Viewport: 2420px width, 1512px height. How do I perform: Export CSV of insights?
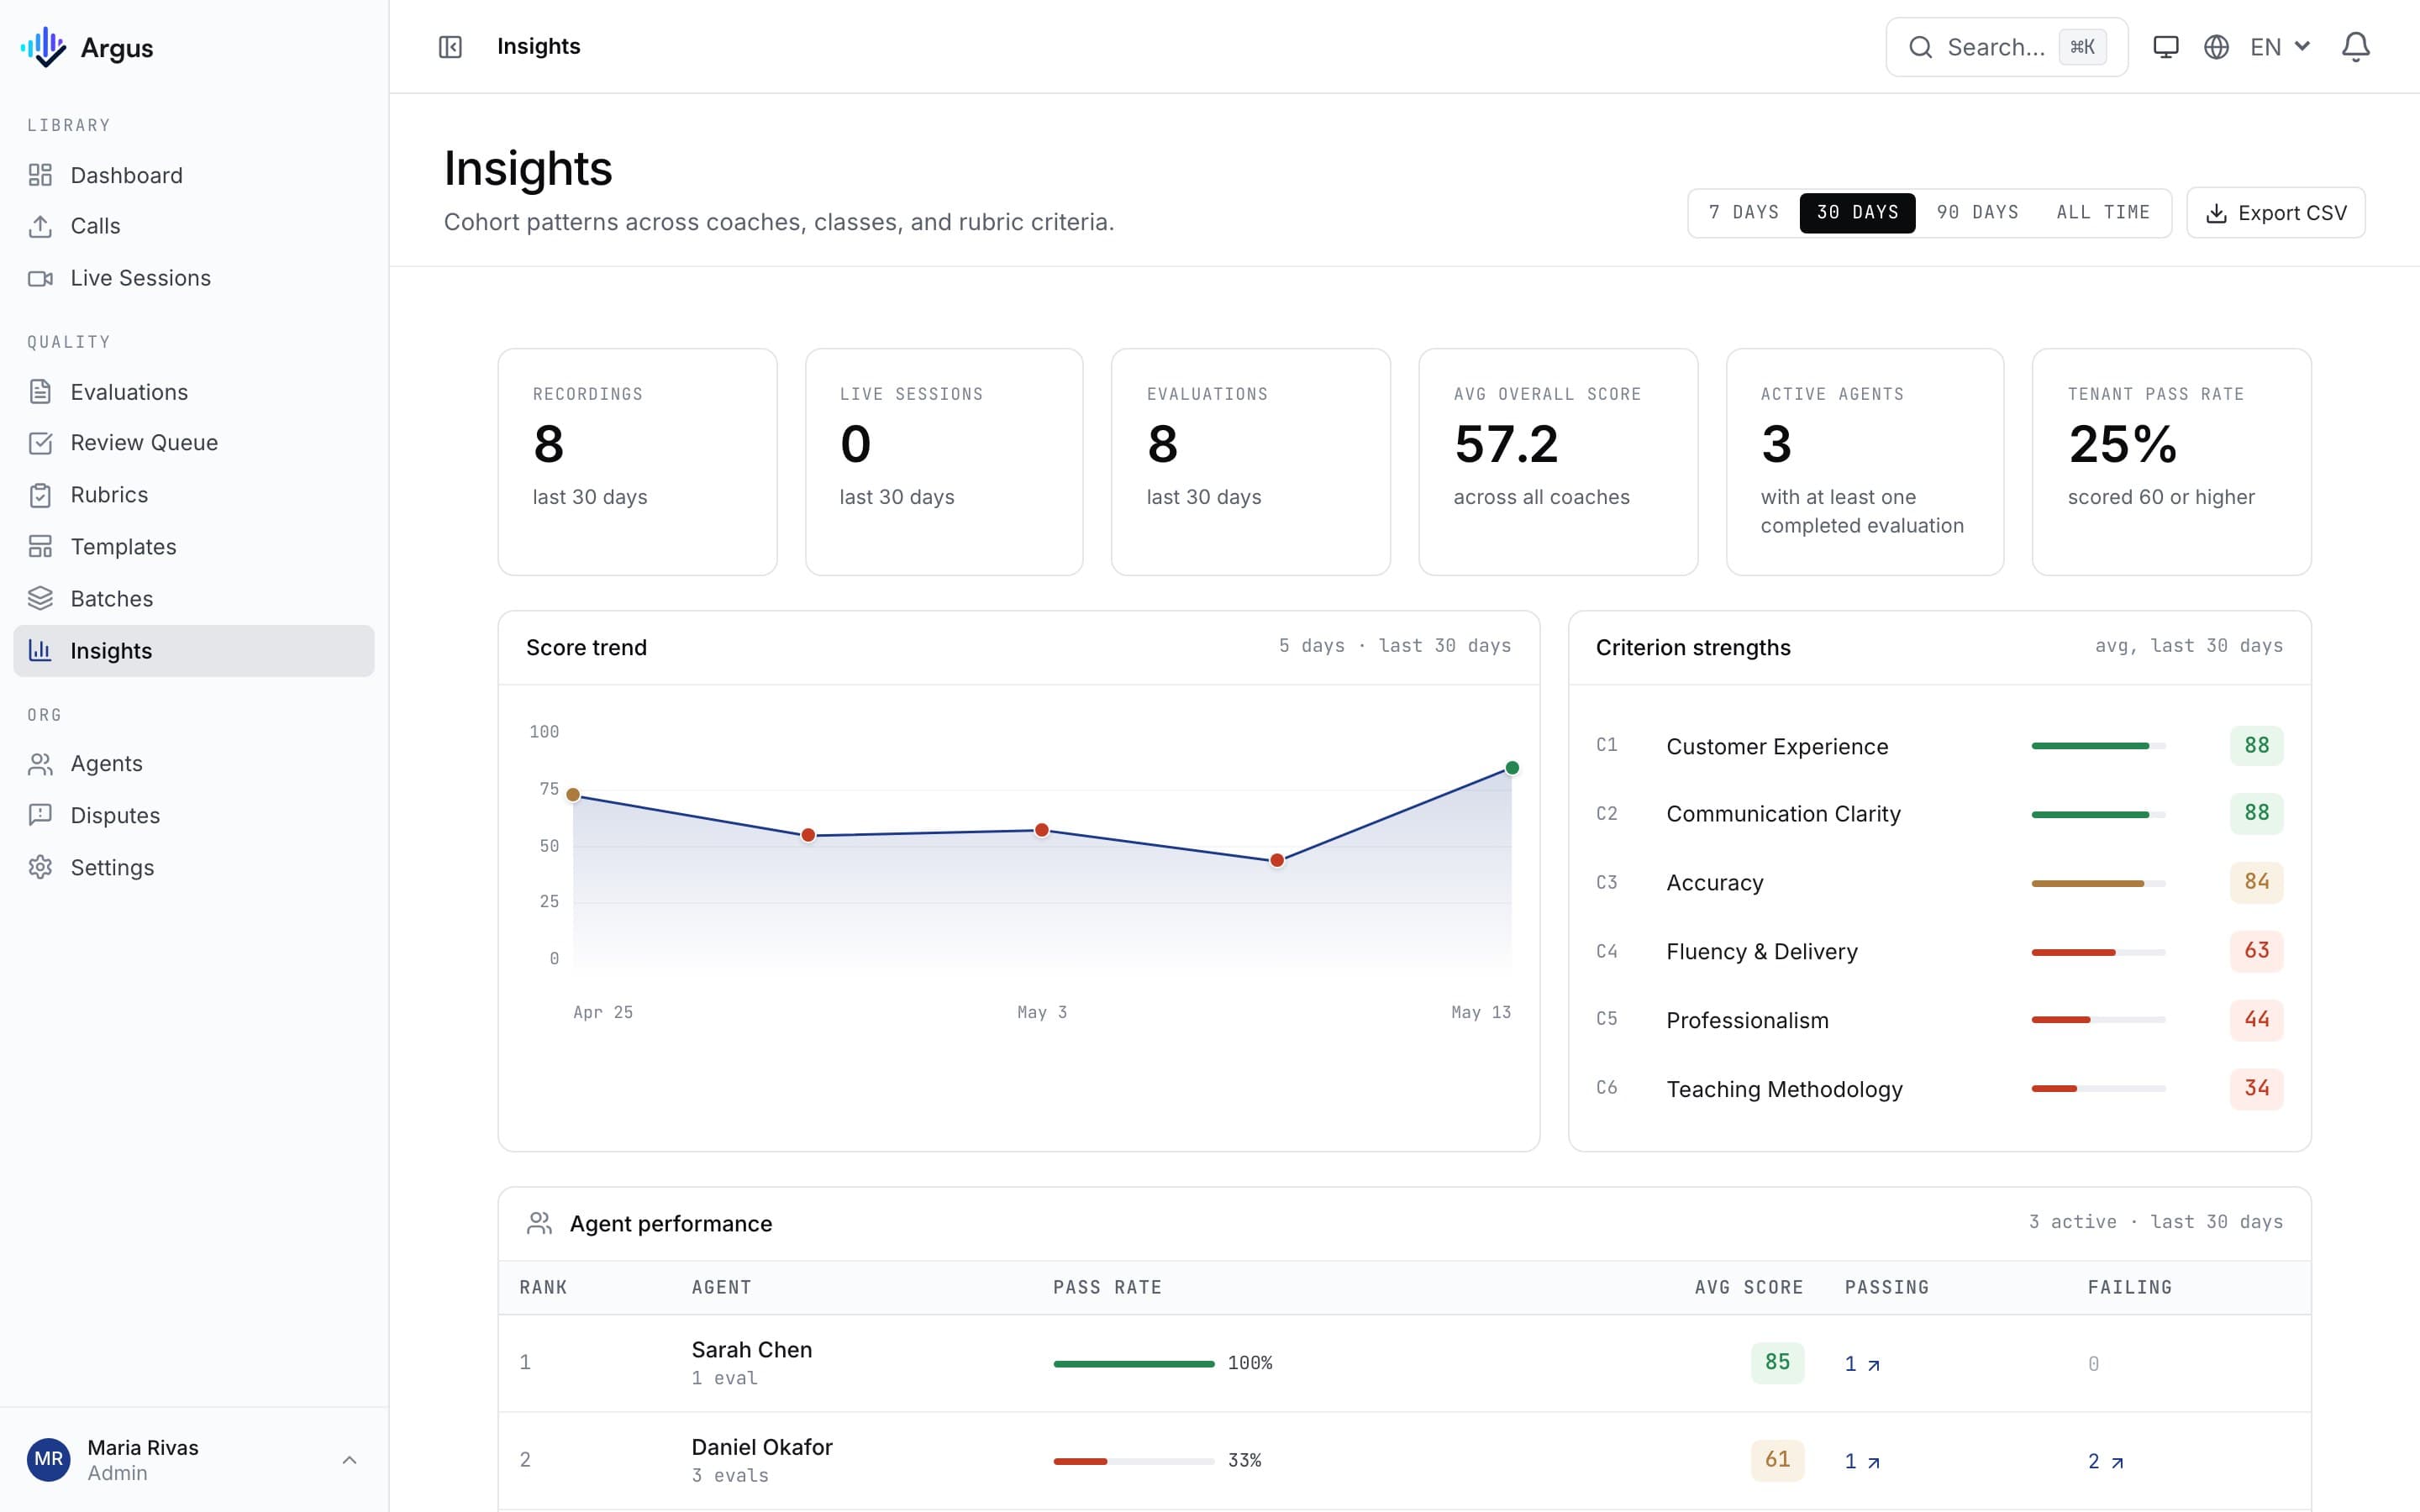pyautogui.click(x=2275, y=213)
